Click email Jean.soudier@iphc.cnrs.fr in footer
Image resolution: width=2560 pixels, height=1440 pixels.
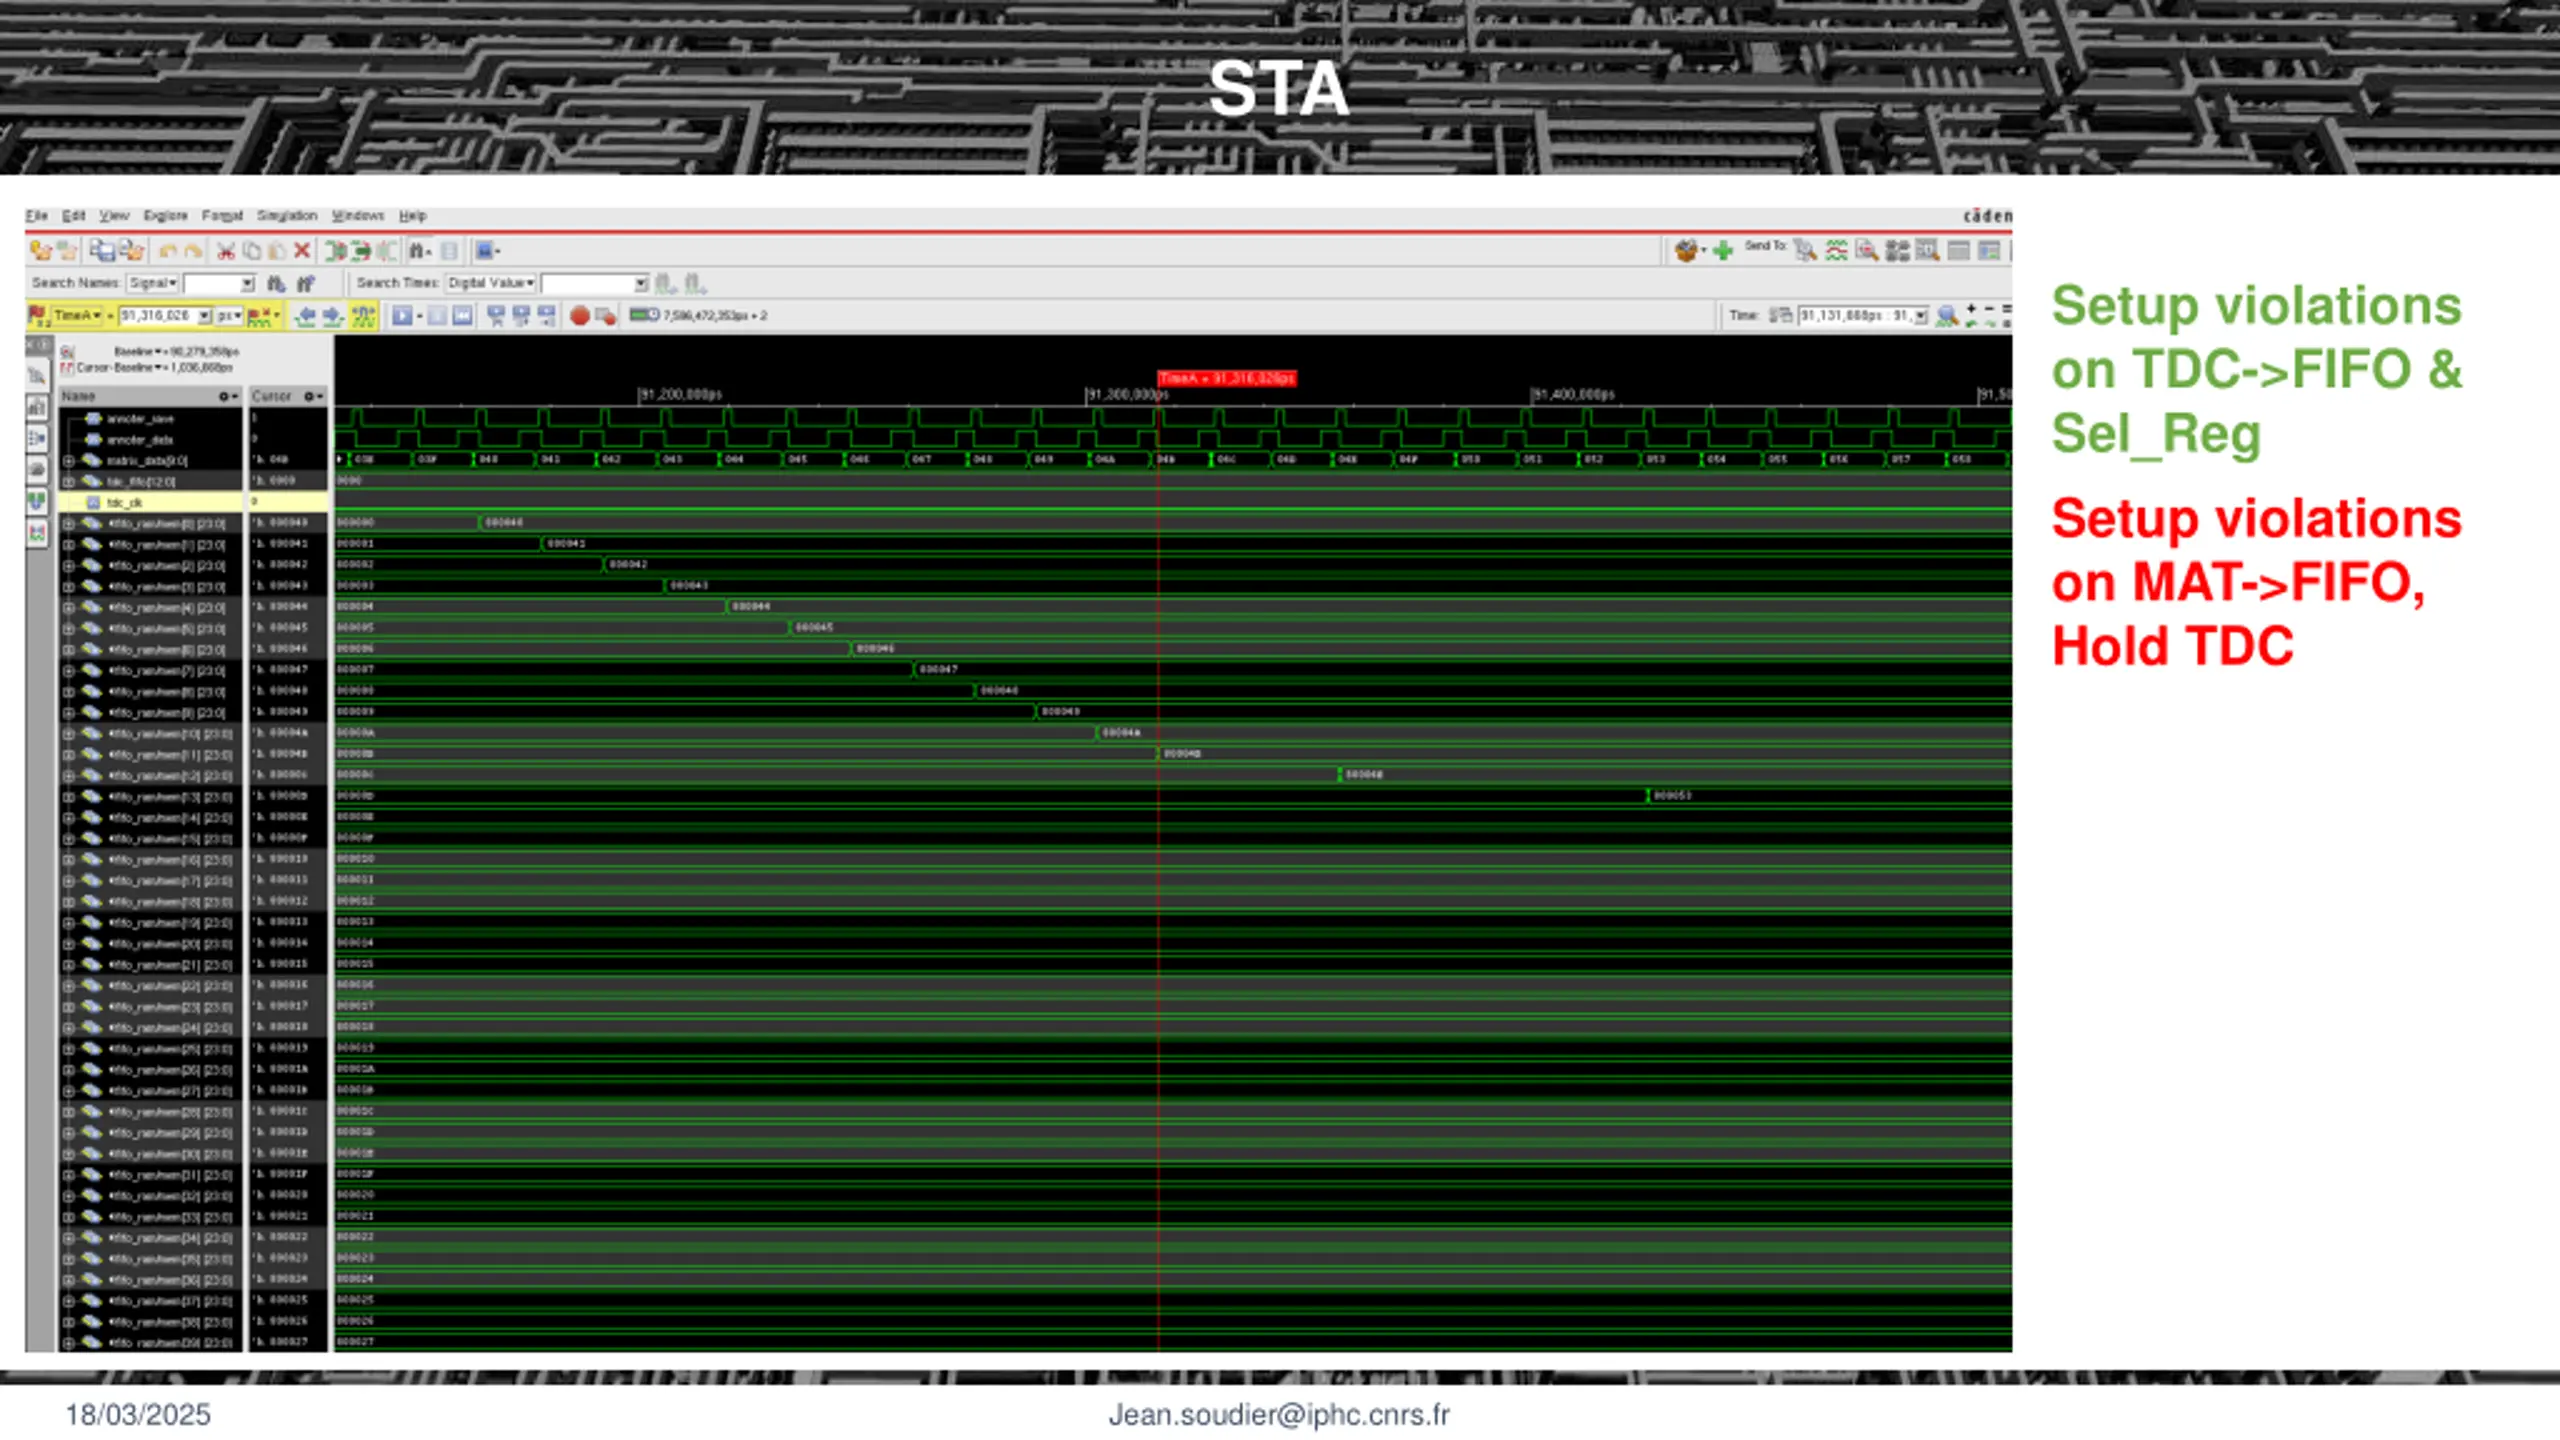(1279, 1414)
